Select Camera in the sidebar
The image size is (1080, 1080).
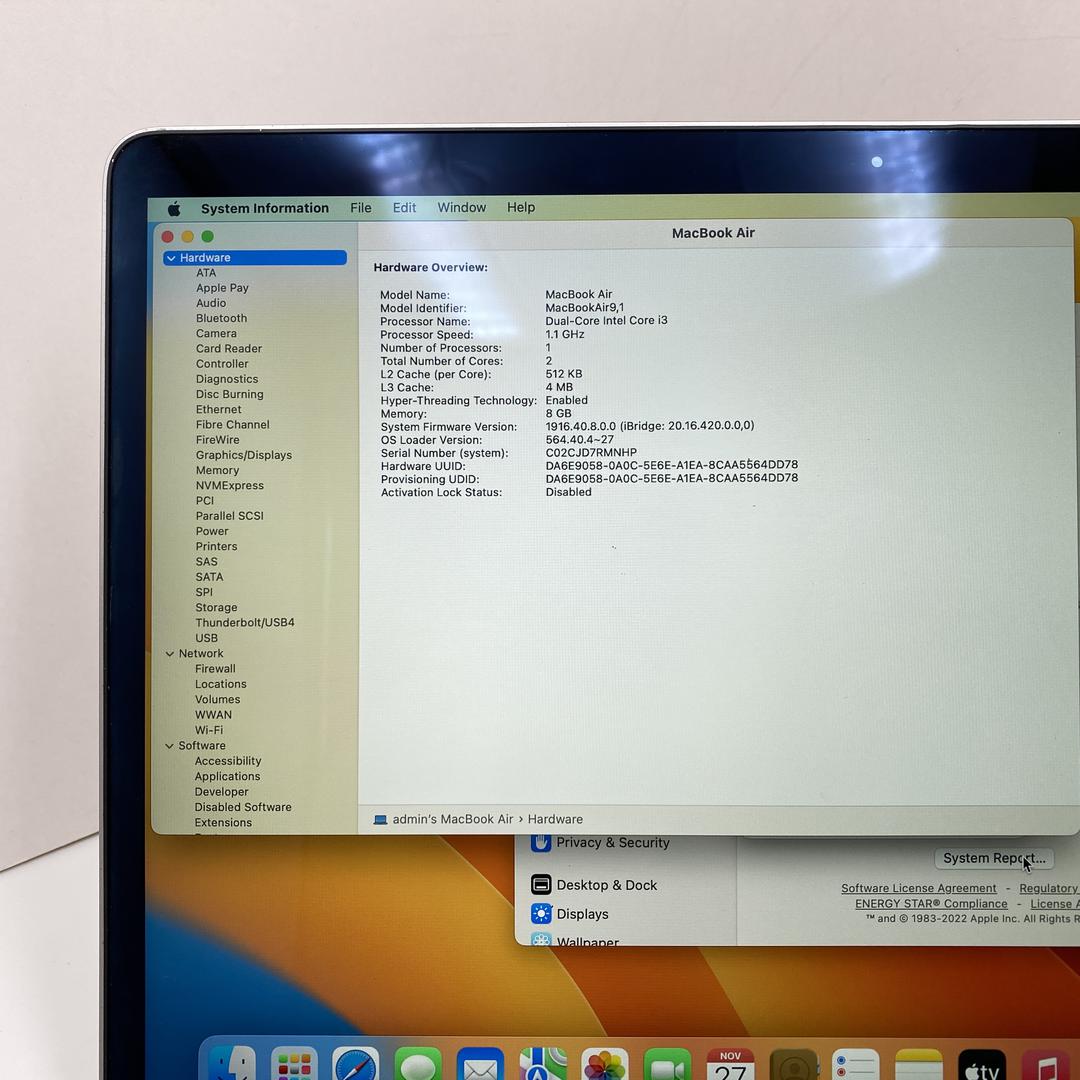[x=216, y=333]
